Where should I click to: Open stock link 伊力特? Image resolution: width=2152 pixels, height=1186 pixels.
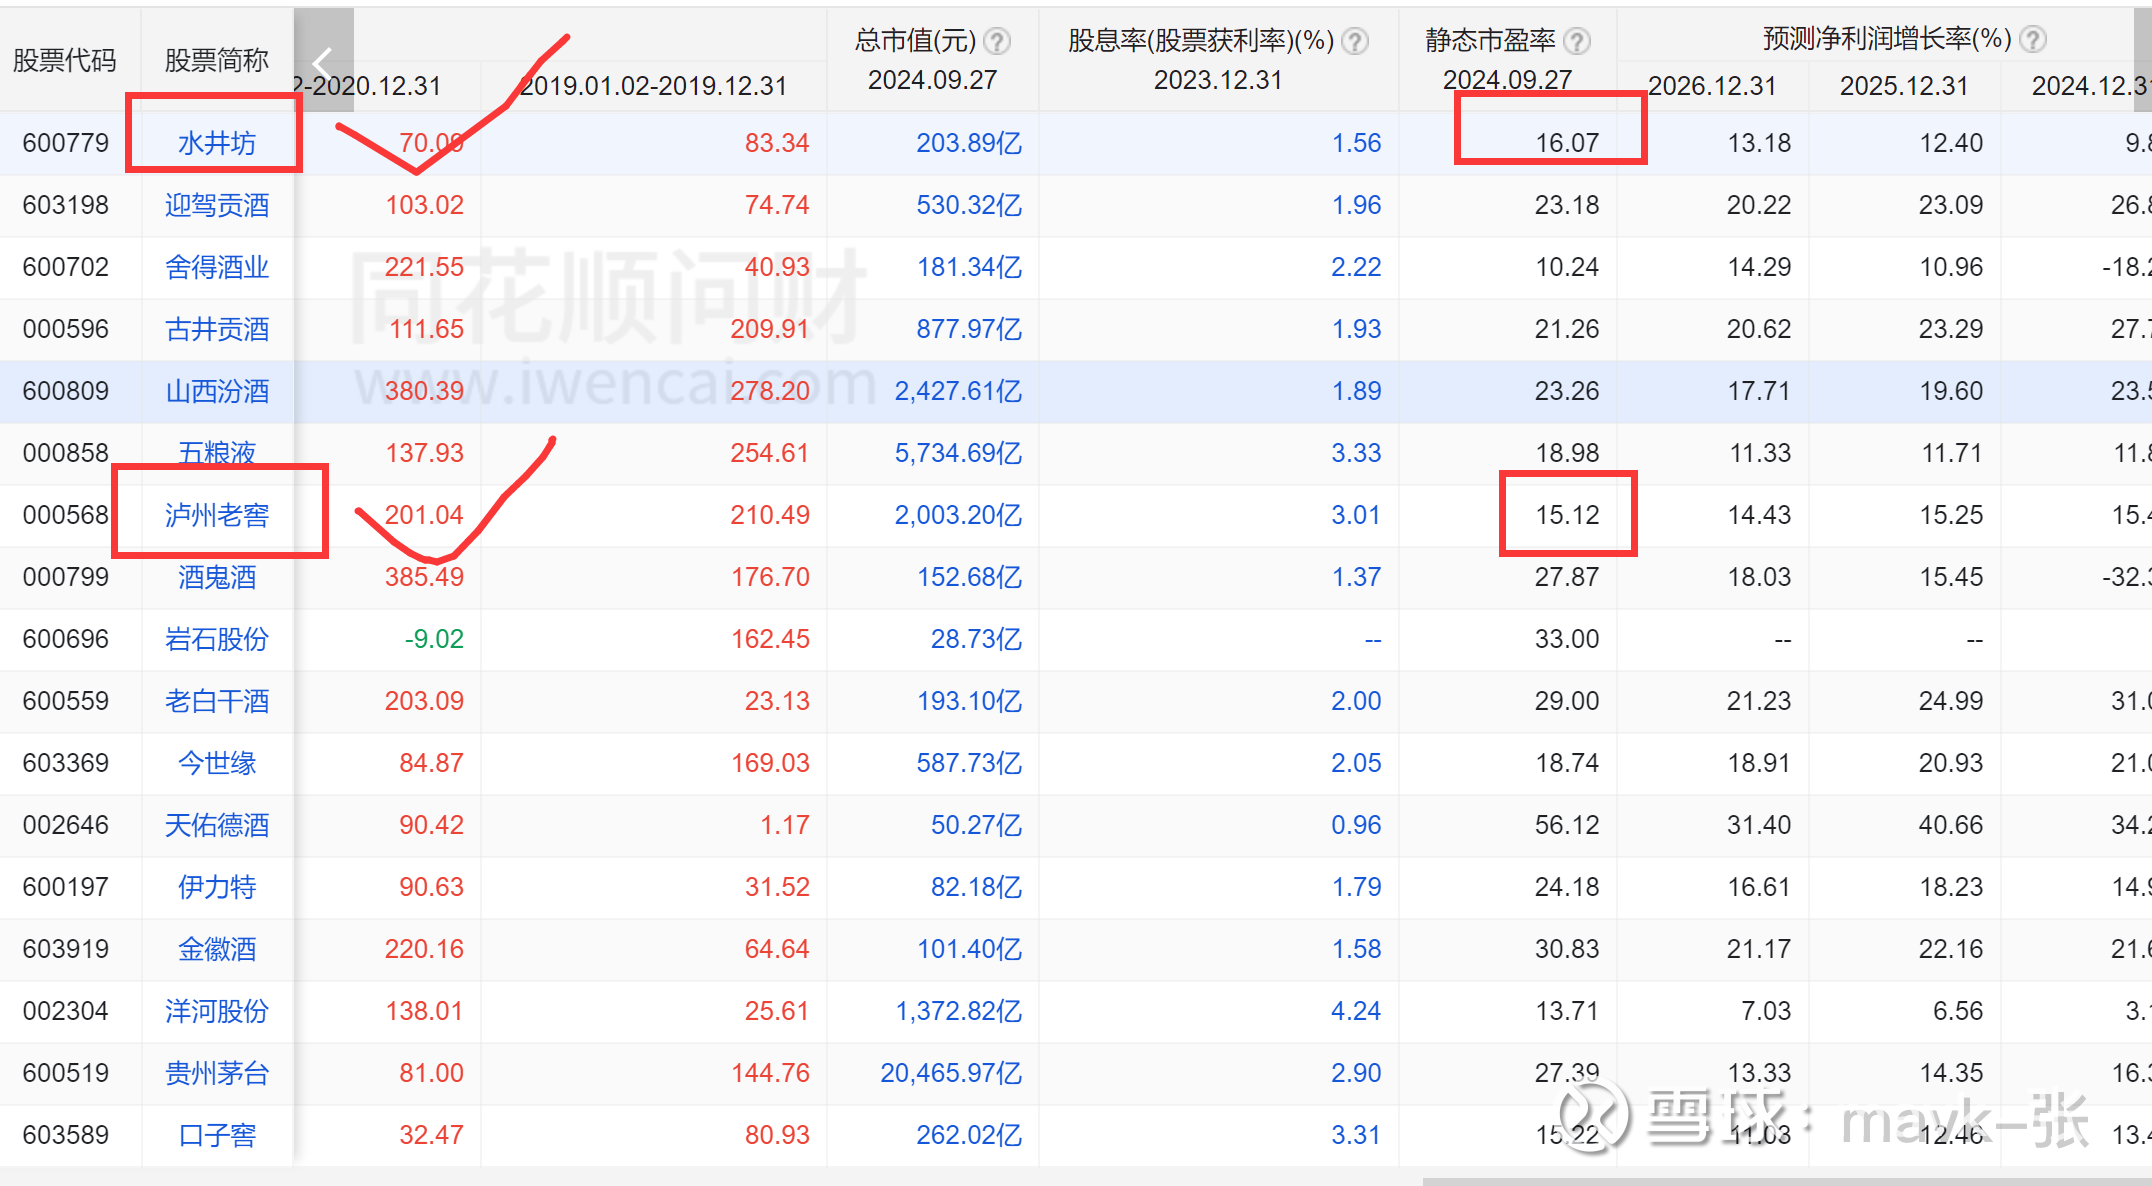pyautogui.click(x=217, y=887)
